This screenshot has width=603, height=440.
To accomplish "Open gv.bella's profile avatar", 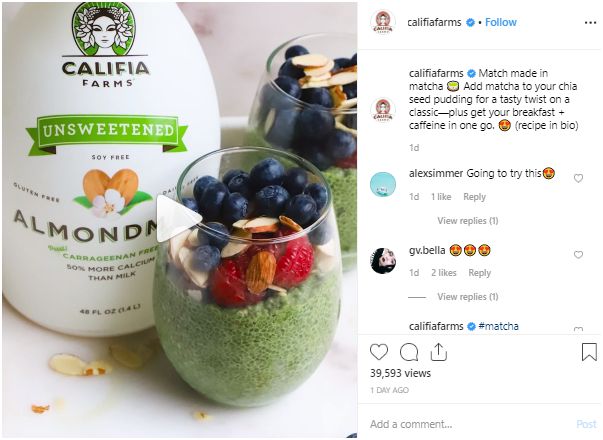I will pos(383,260).
